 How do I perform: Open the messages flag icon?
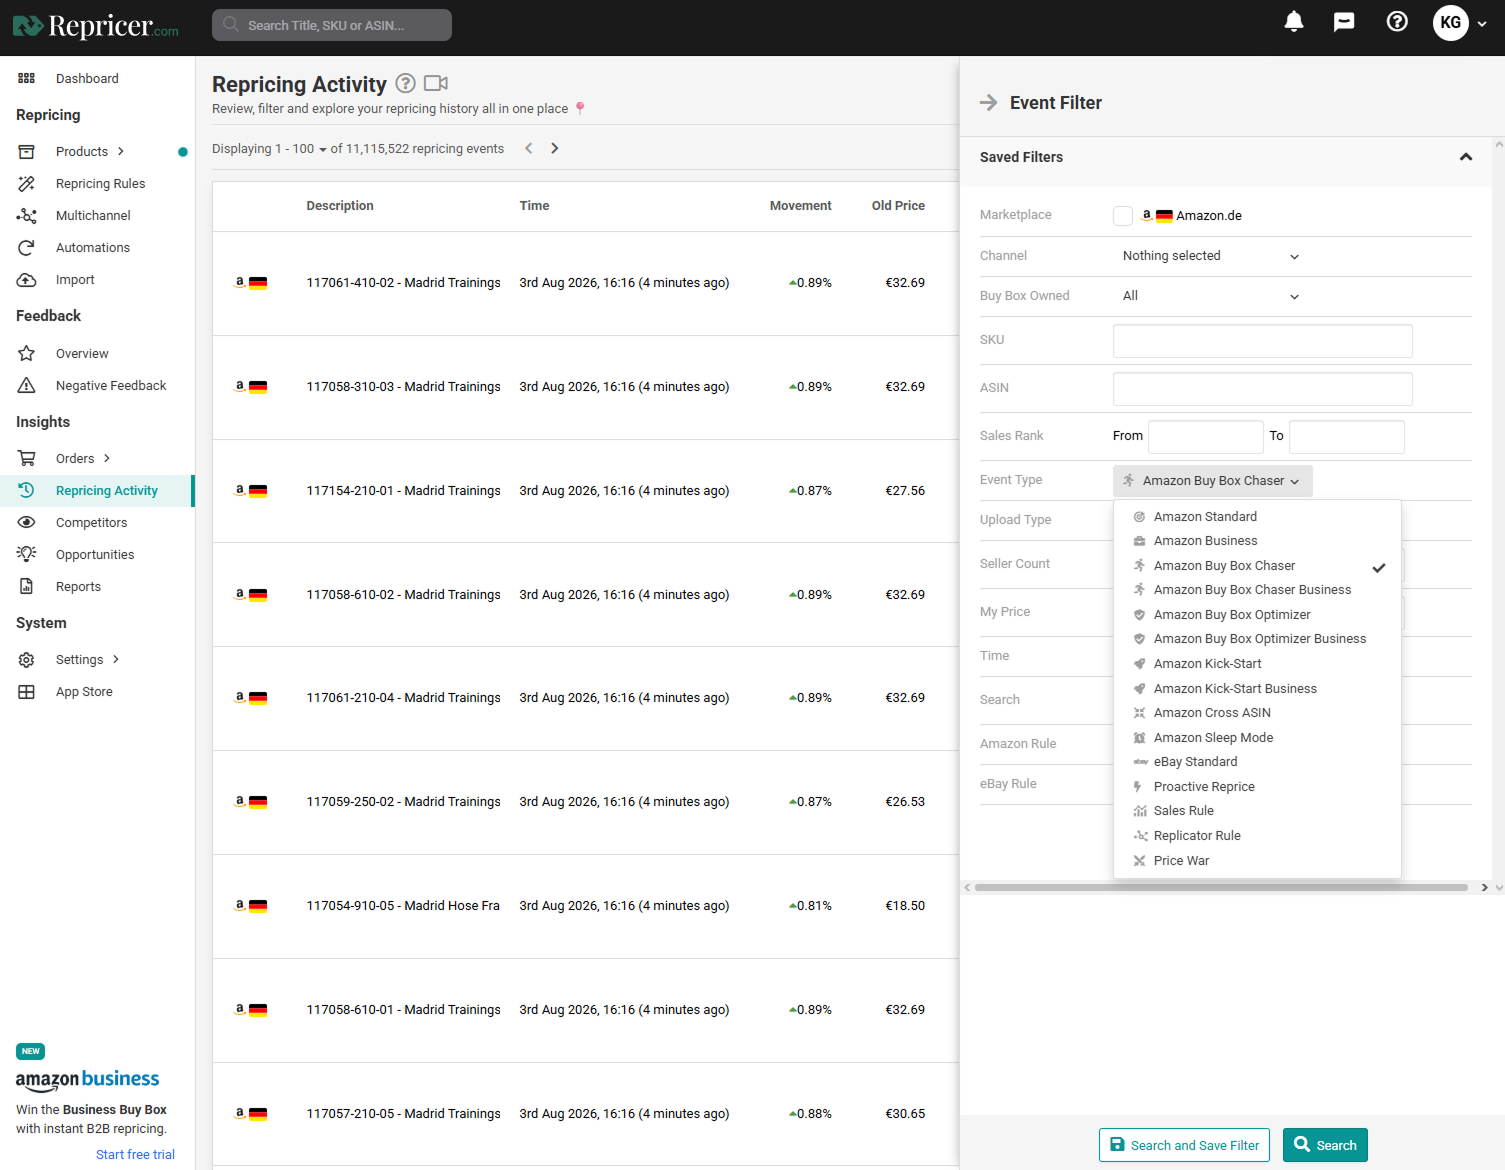1344,22
